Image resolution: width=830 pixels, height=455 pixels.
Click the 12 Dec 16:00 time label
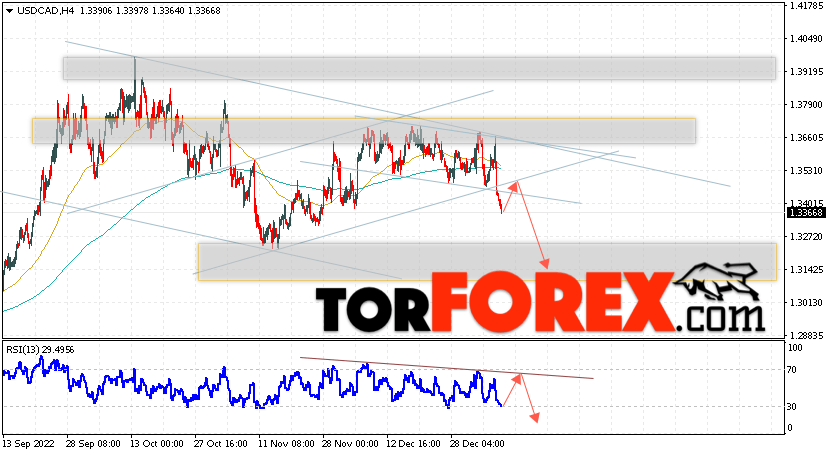(413, 444)
